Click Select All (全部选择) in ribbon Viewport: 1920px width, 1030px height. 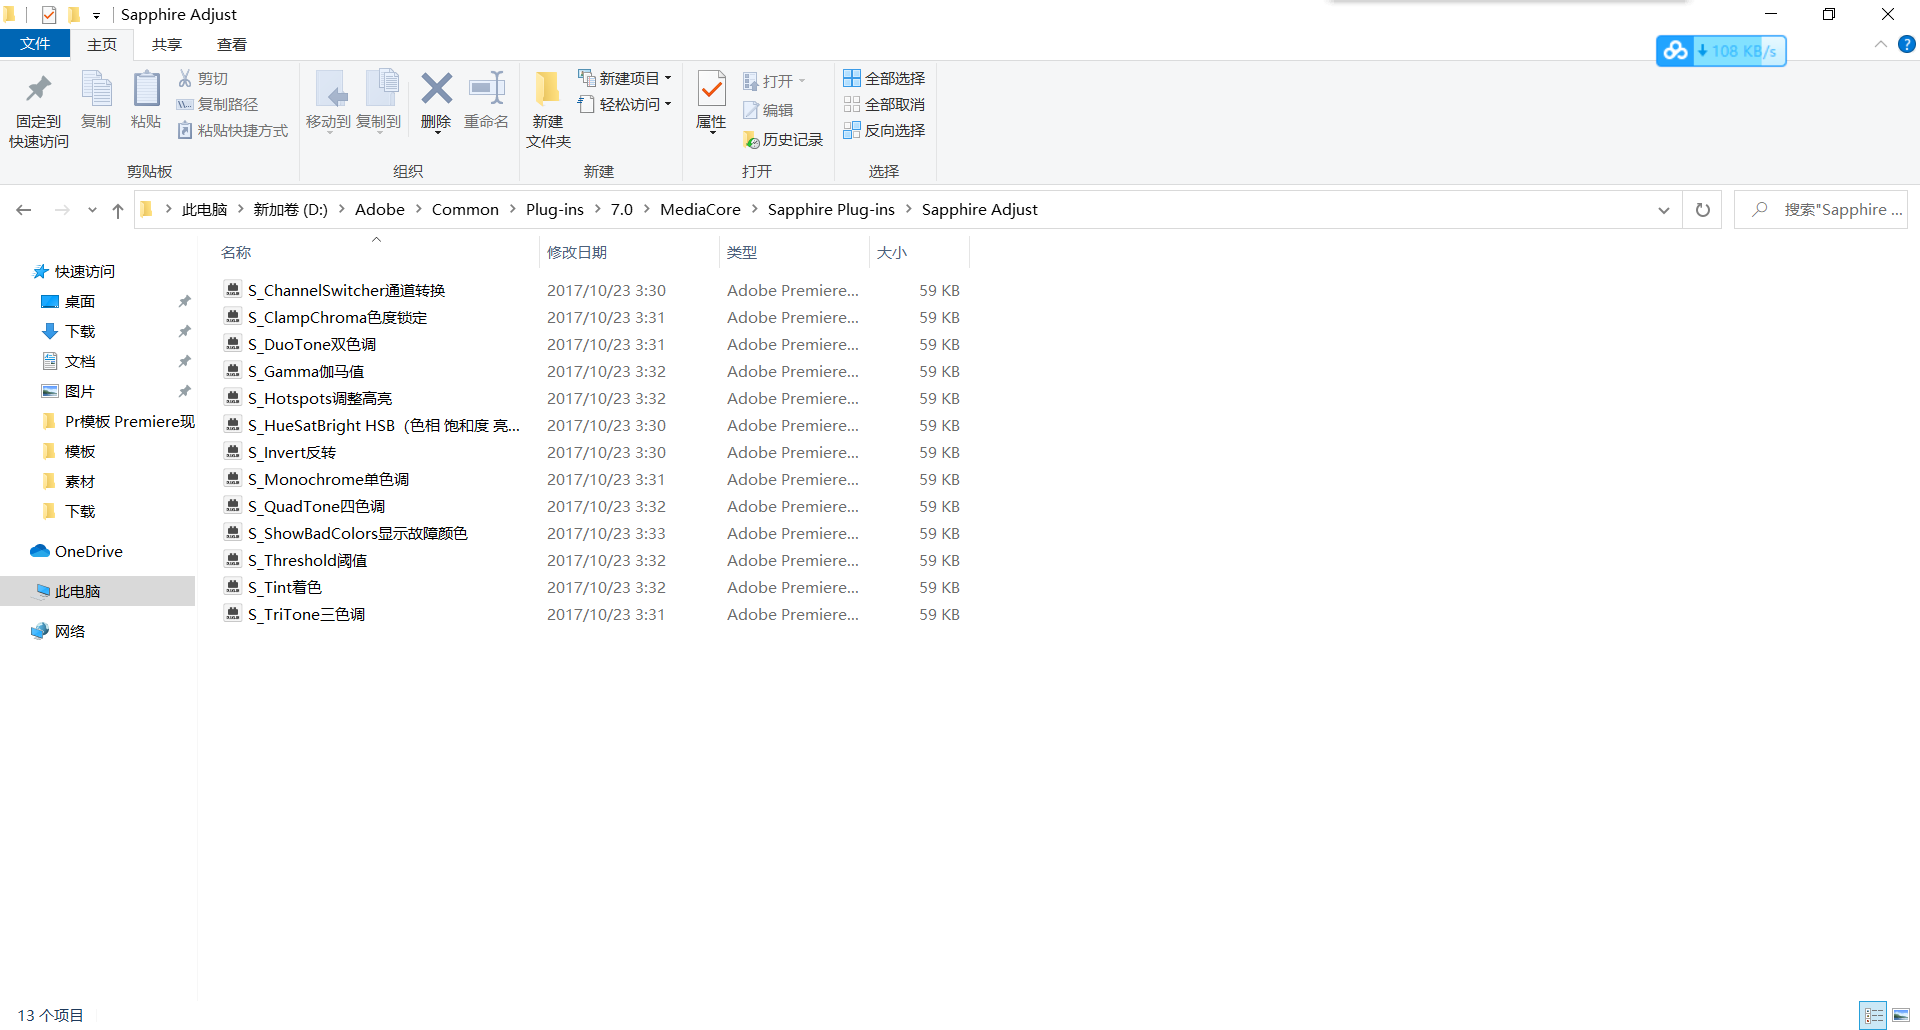point(884,78)
